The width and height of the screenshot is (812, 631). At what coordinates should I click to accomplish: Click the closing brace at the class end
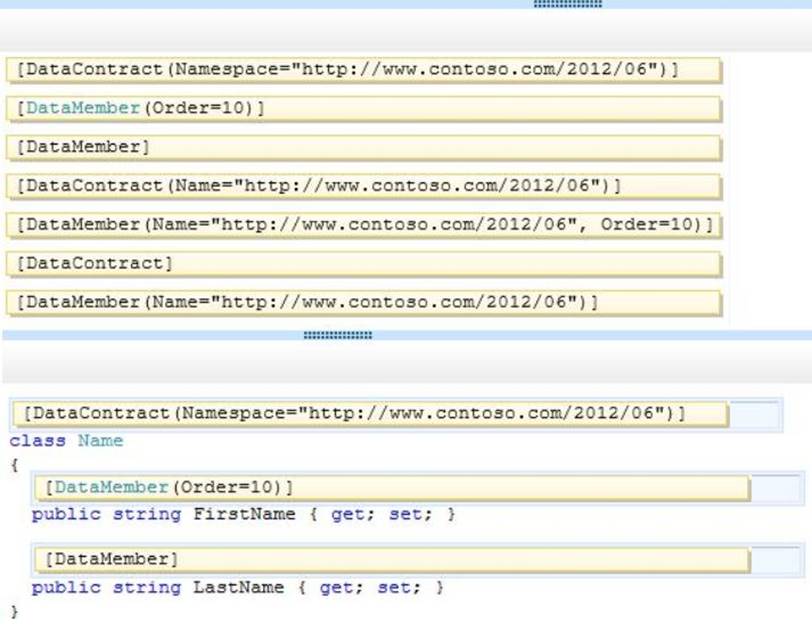(x=14, y=609)
